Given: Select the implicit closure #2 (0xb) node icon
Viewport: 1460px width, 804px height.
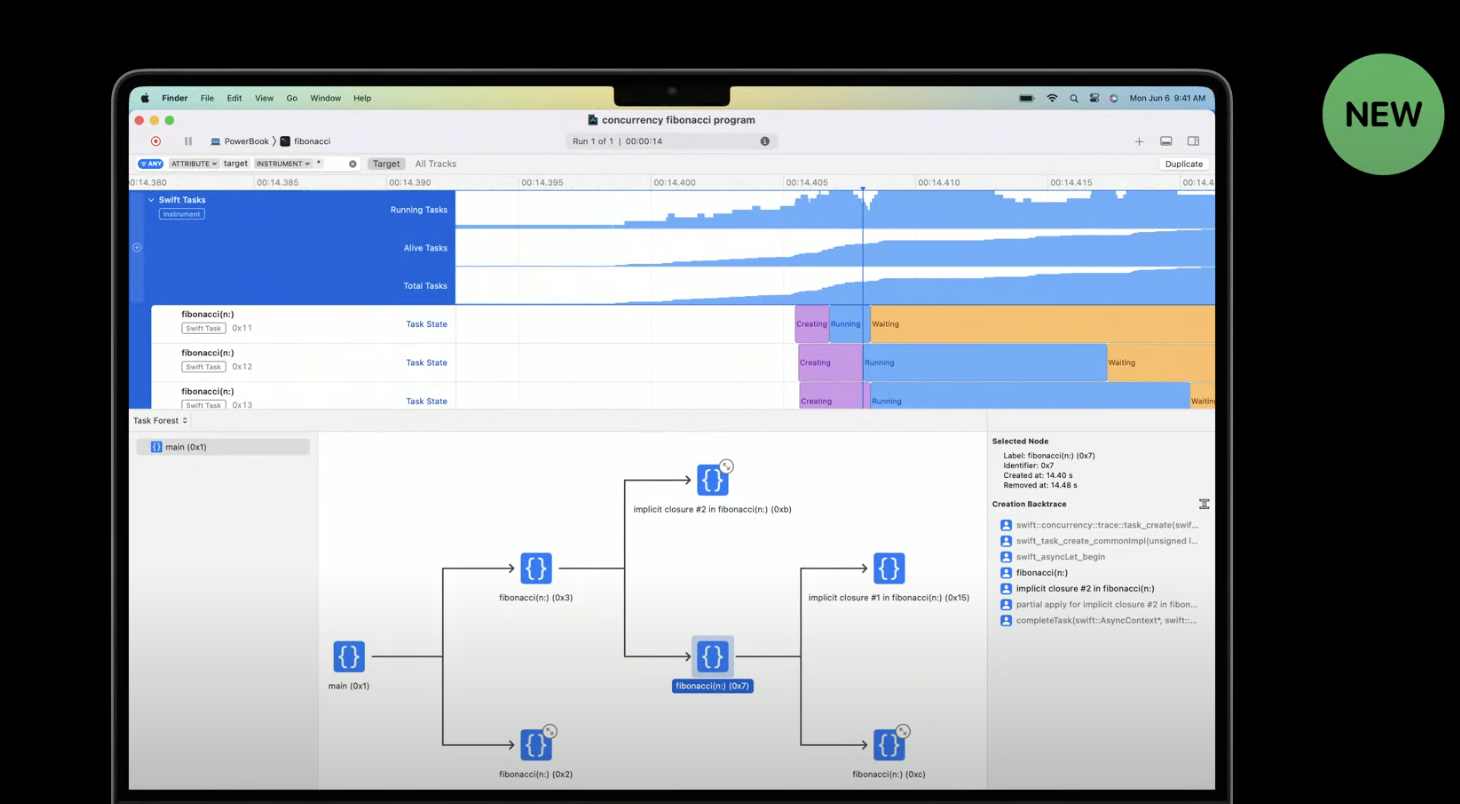Looking at the screenshot, I should [x=712, y=480].
